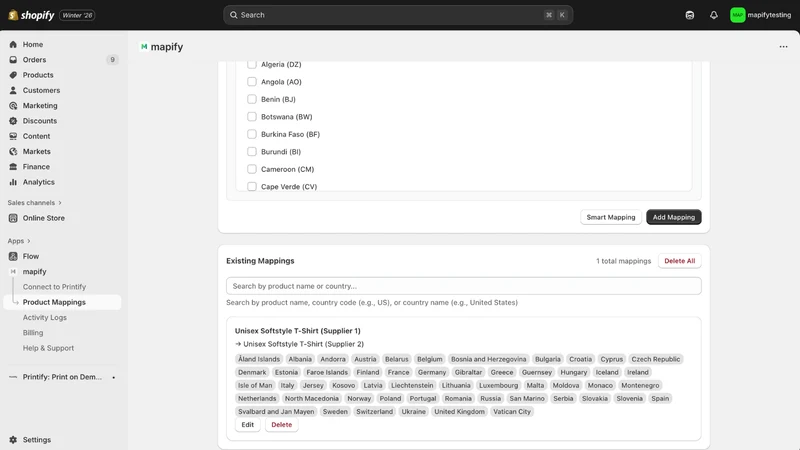Viewport: 800px width, 450px height.
Task: Click the Add Mapping button
Action: point(673,217)
